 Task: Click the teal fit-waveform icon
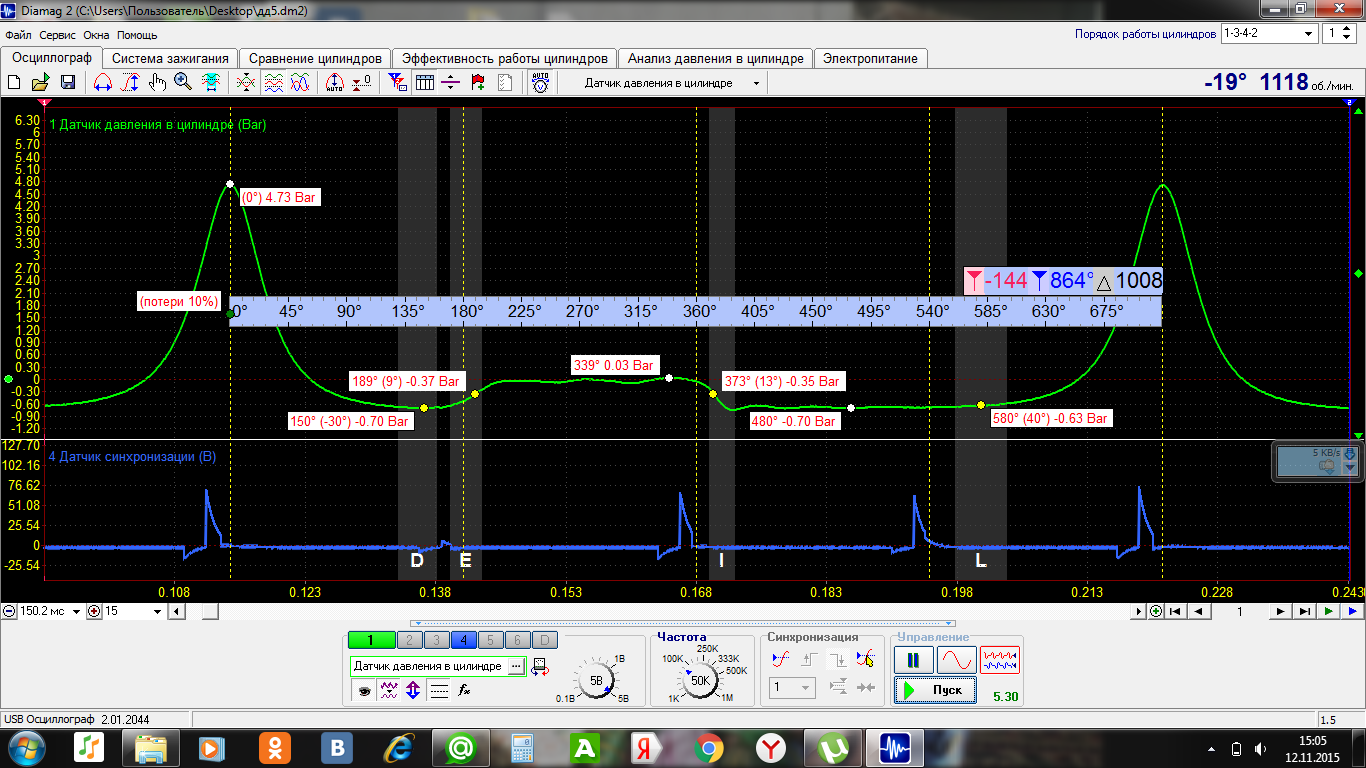[211, 83]
